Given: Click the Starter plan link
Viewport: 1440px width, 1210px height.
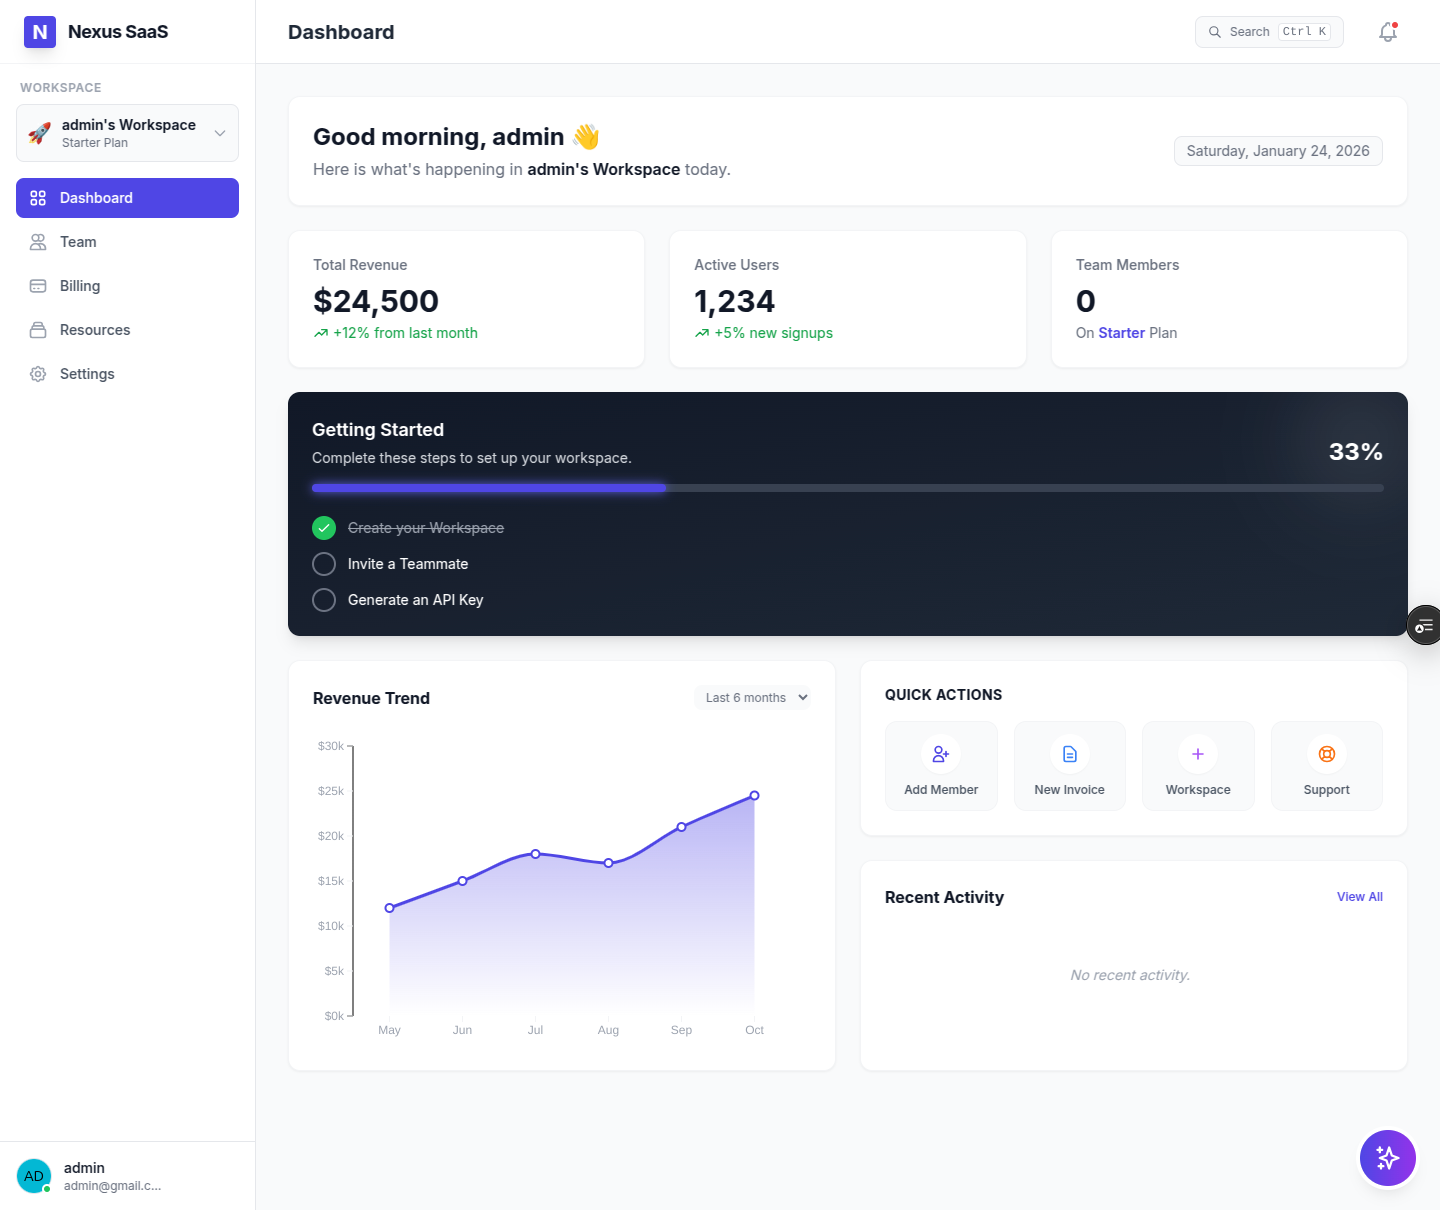Looking at the screenshot, I should [x=1122, y=333].
